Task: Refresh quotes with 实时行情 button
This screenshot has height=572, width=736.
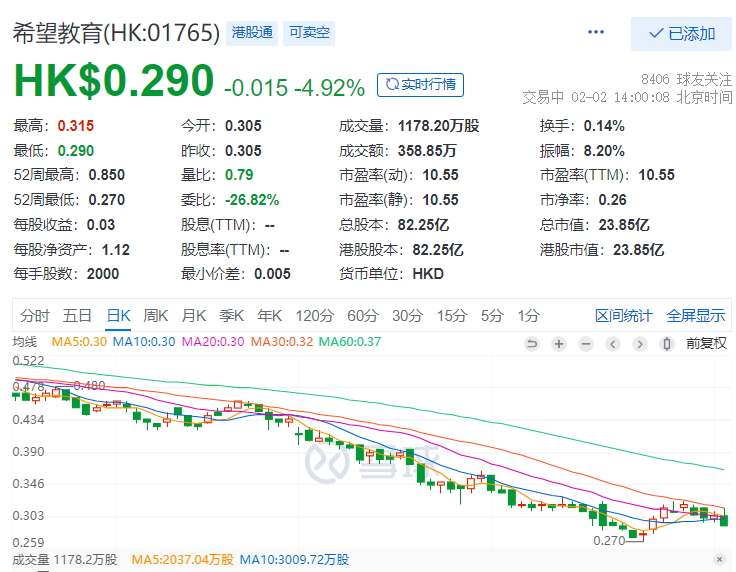Action: point(420,85)
